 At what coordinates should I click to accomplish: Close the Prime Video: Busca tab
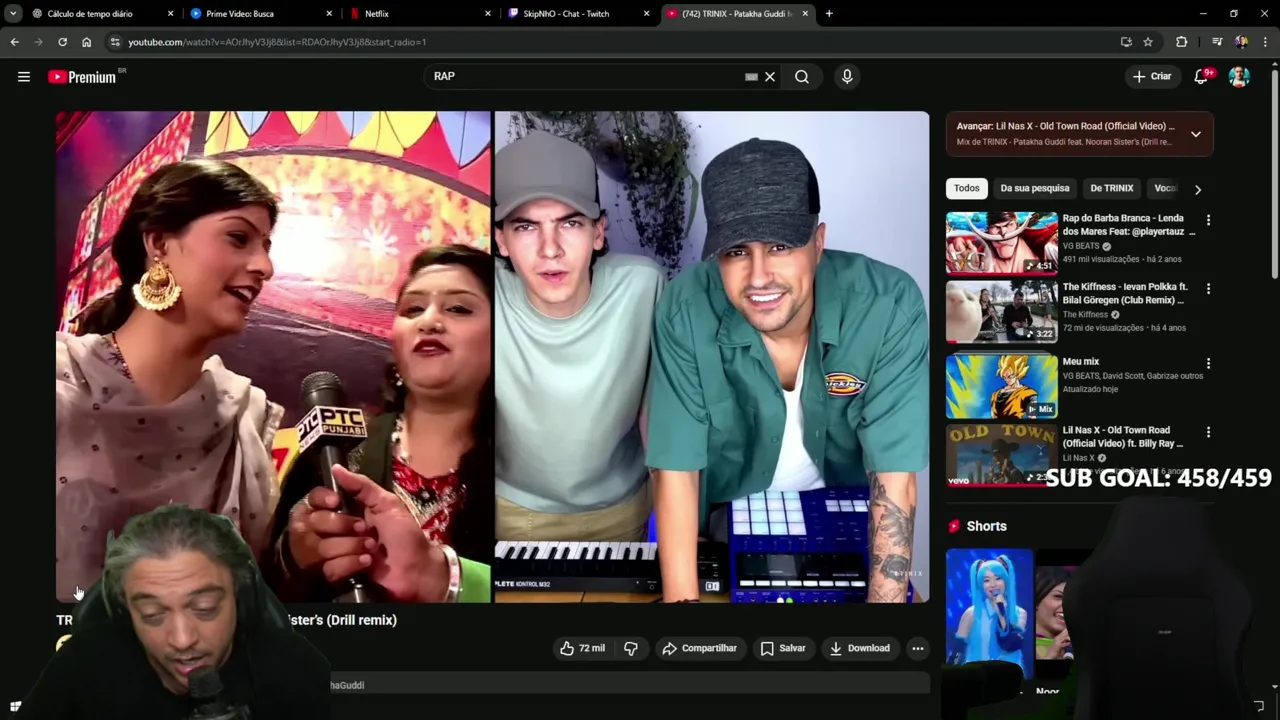(x=329, y=14)
